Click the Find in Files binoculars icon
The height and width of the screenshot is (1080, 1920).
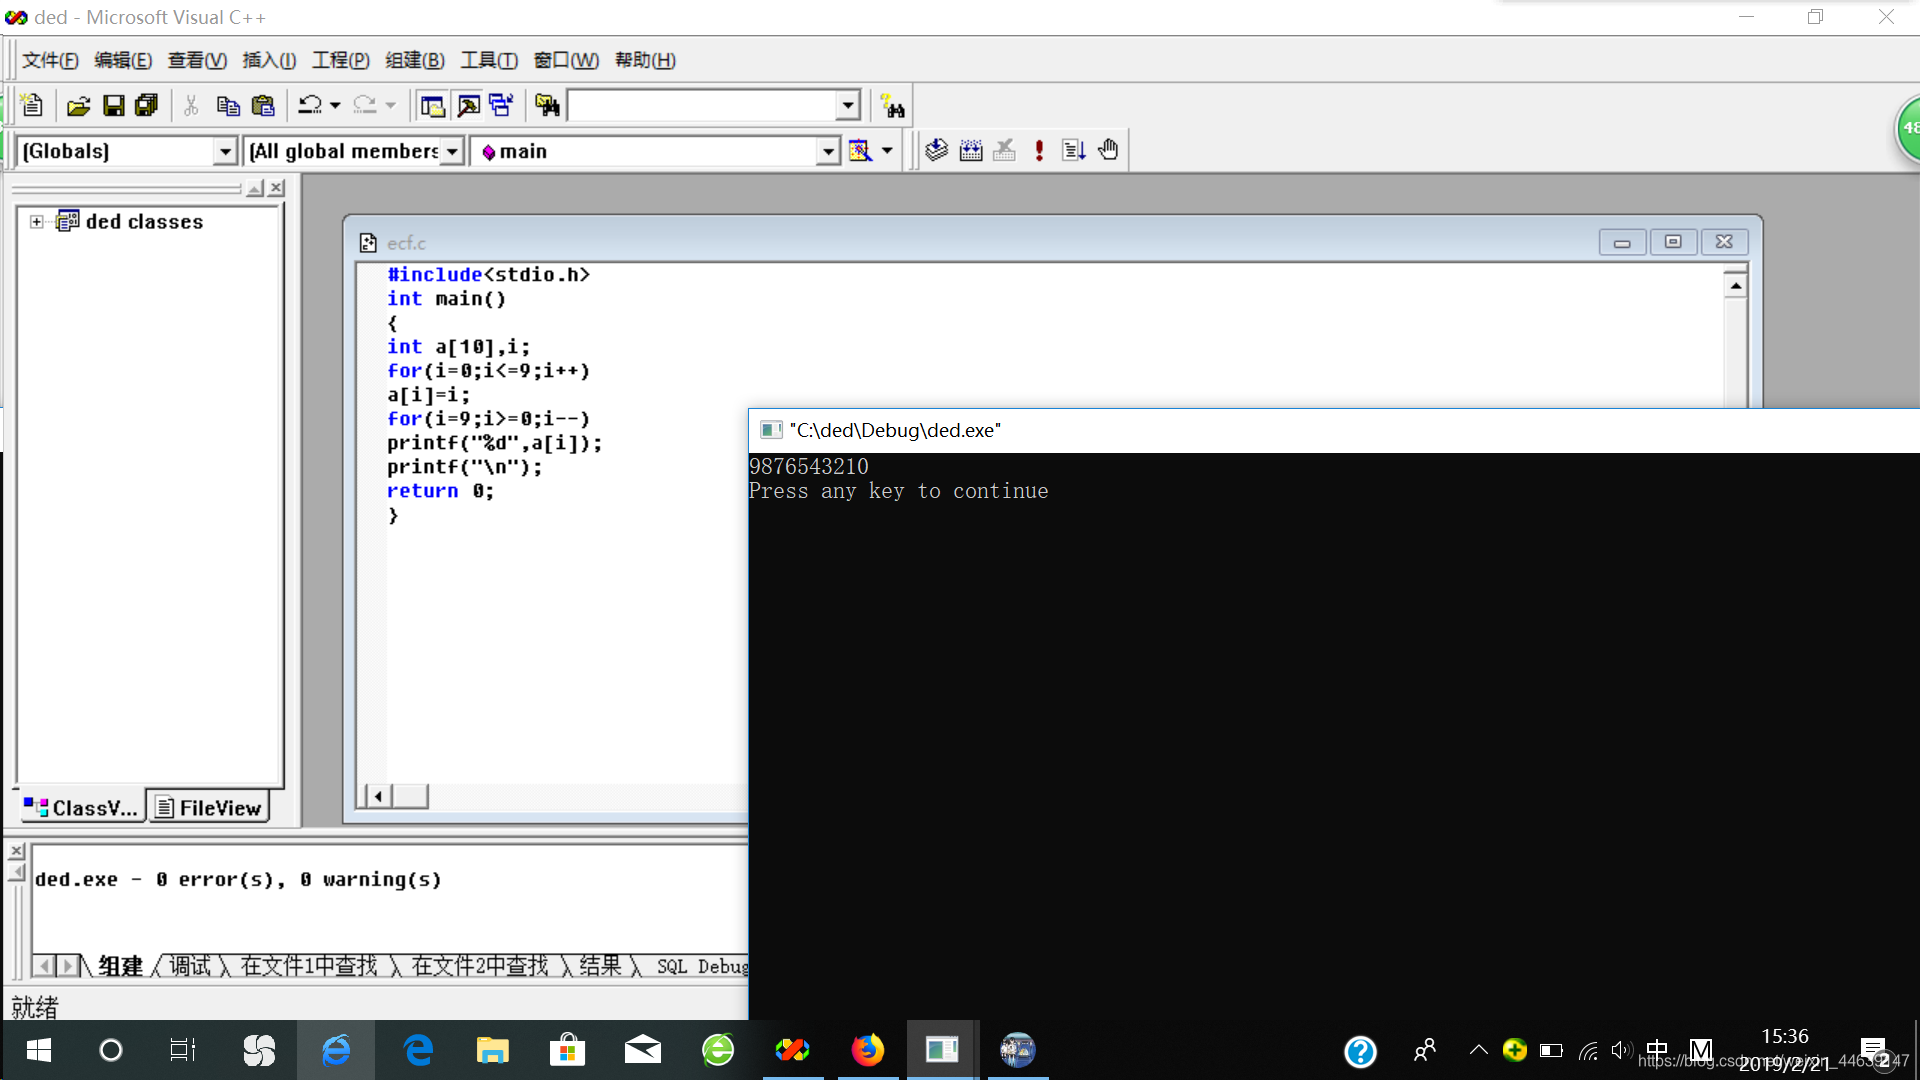pyautogui.click(x=547, y=105)
